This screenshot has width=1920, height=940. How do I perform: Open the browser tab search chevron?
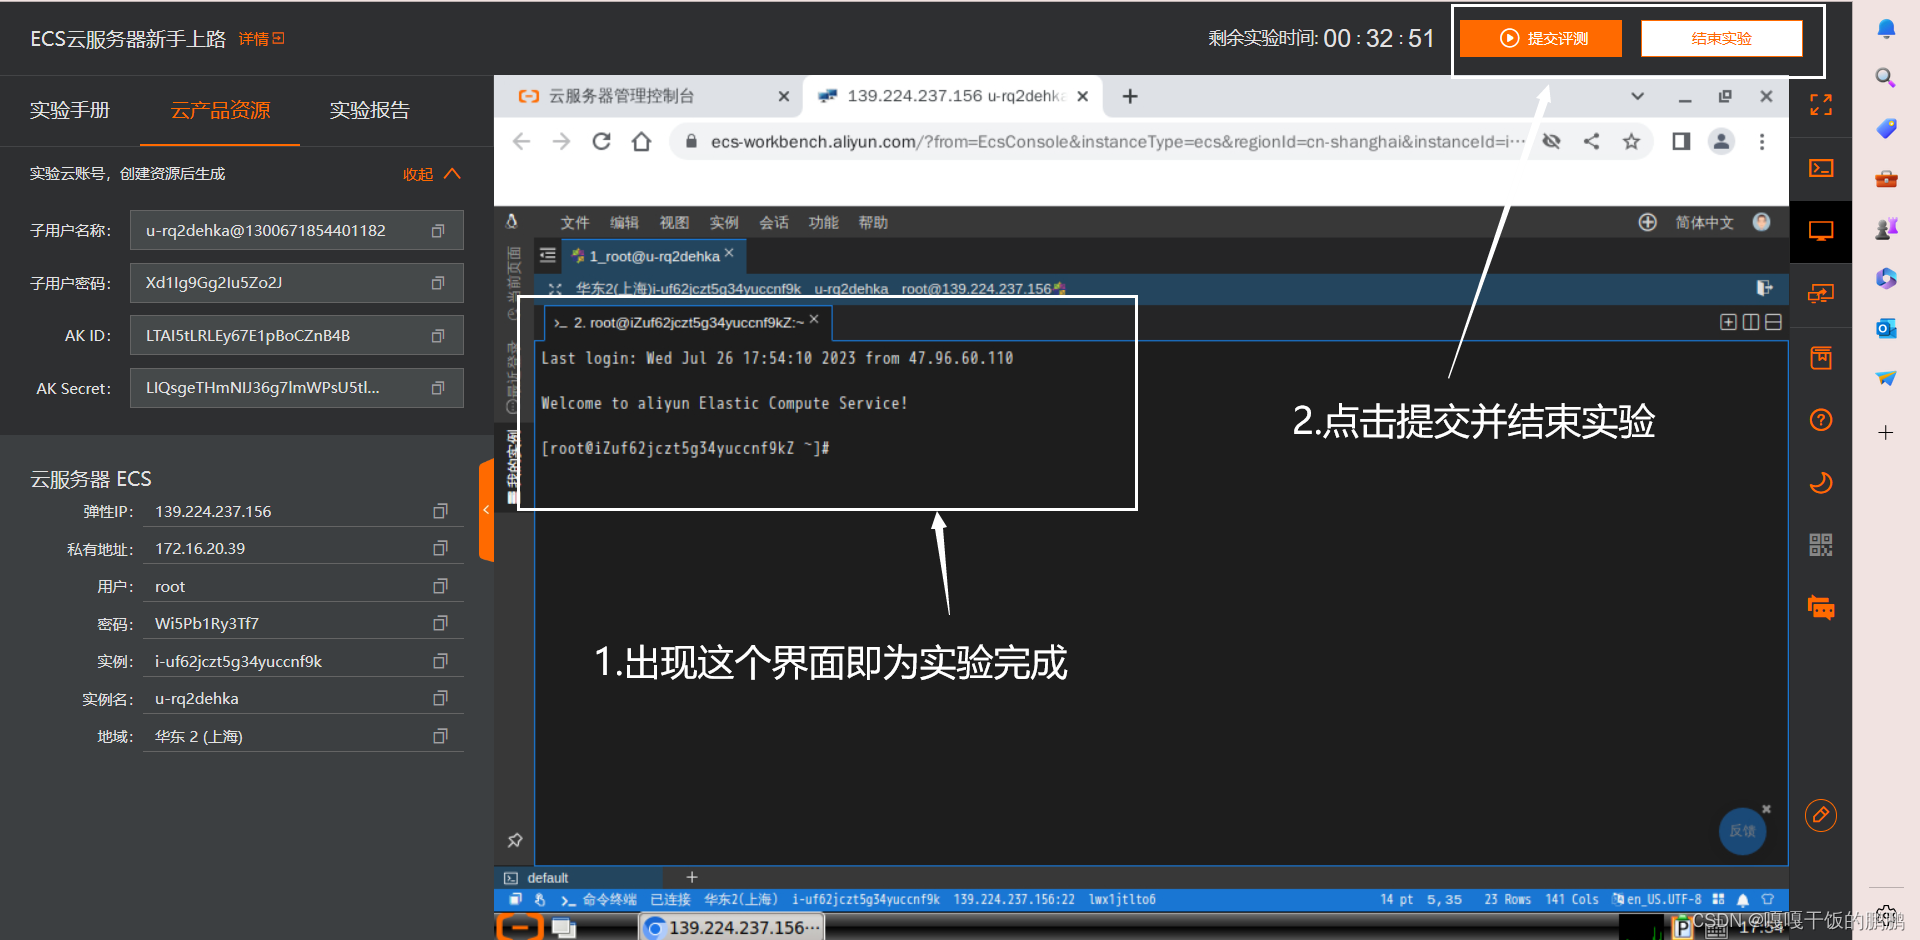tap(1637, 96)
